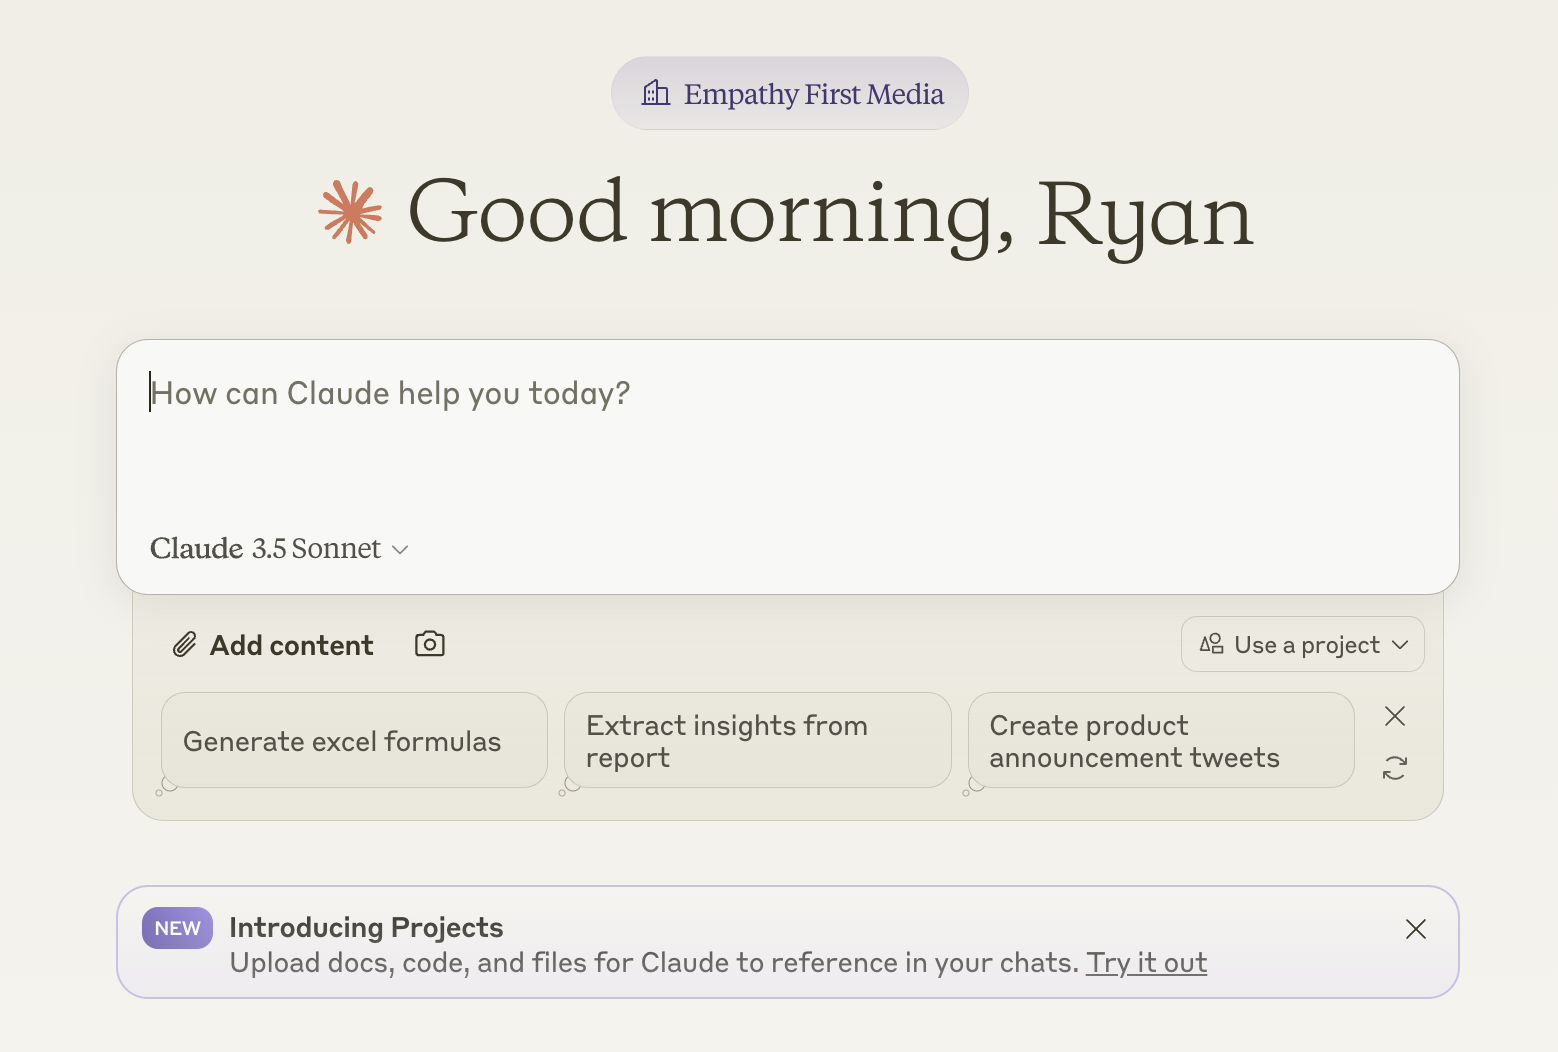1558x1052 pixels.
Task: Select the Empathy First Media organization badge
Action: point(789,93)
